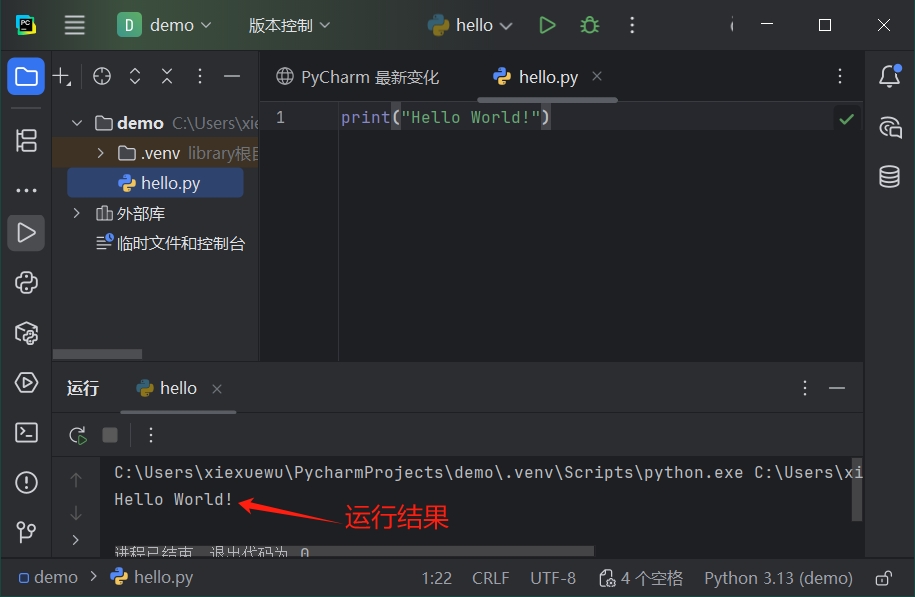Viewport: 915px width, 597px height.
Task: Switch to PyCharm 最新变化 tab
Action: click(357, 77)
